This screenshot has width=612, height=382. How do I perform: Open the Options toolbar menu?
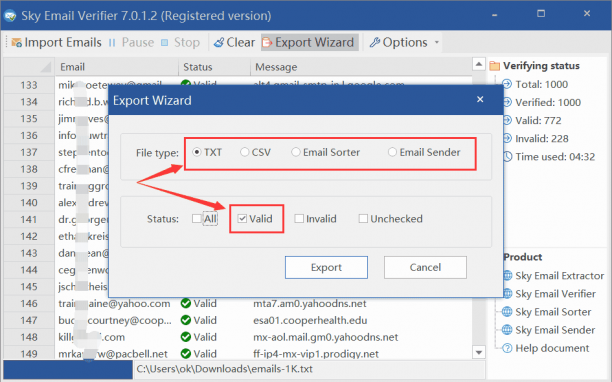click(x=399, y=42)
